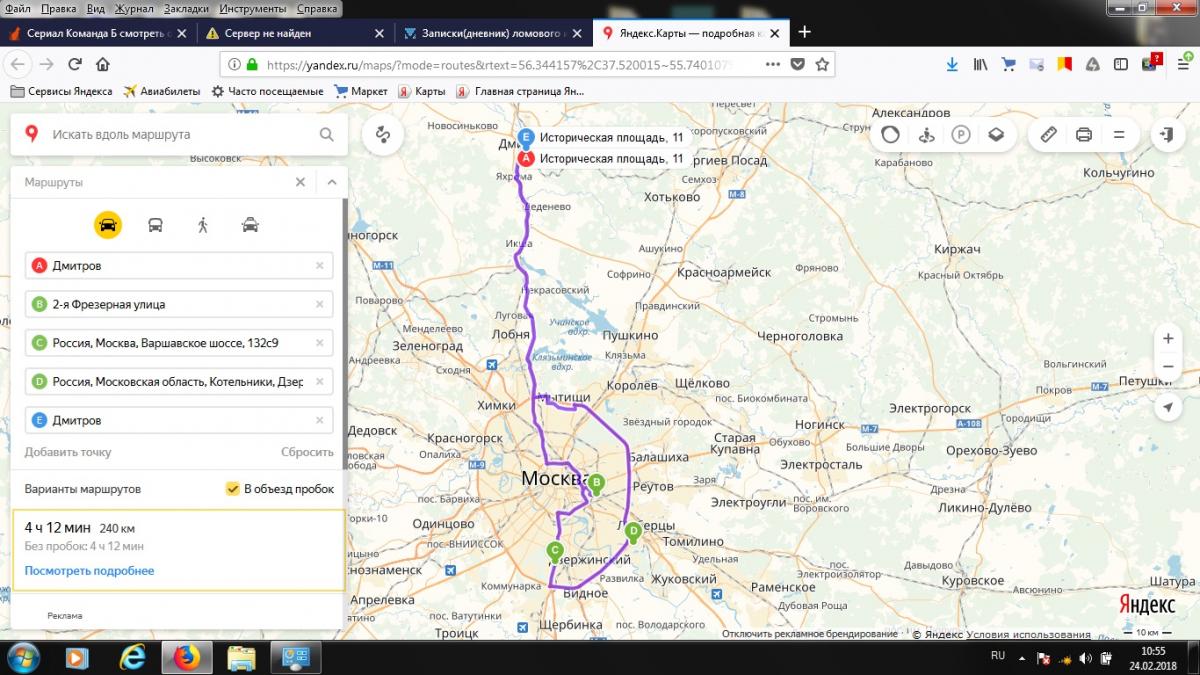Open Windows Start menu
Screen dimensions: 1200x675
point(23,657)
